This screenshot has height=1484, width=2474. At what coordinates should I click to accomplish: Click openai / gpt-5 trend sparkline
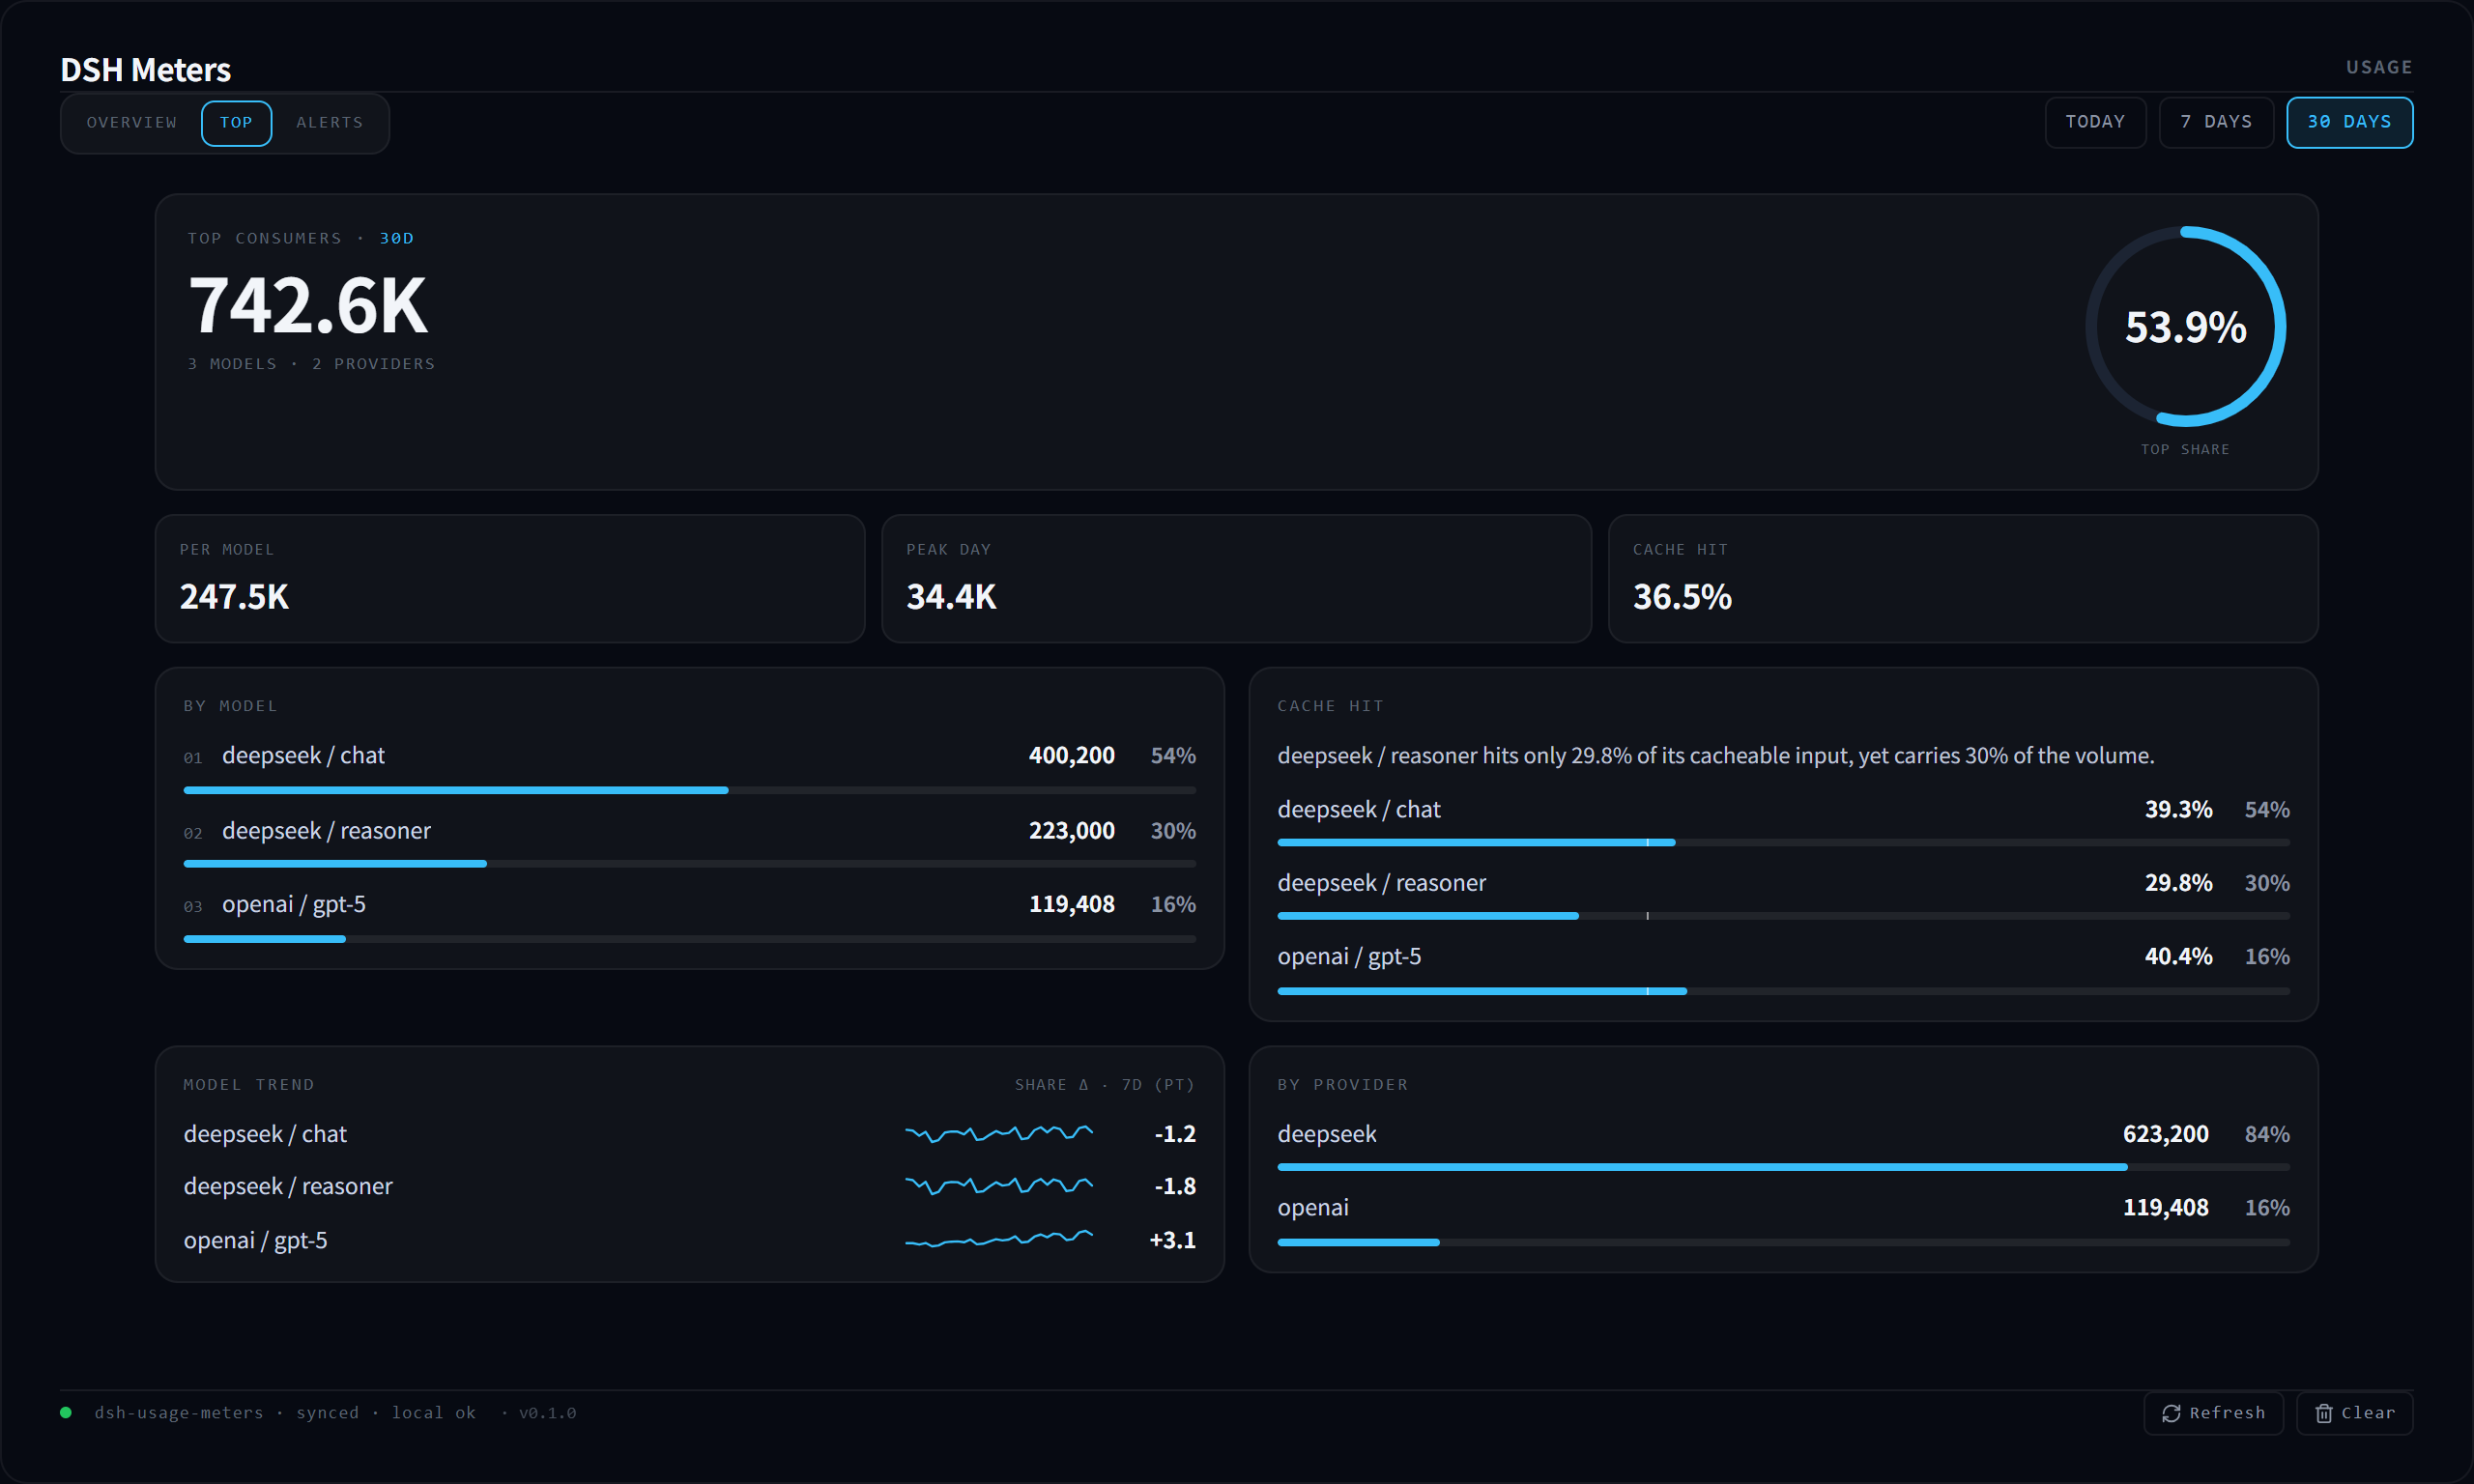(x=999, y=1240)
